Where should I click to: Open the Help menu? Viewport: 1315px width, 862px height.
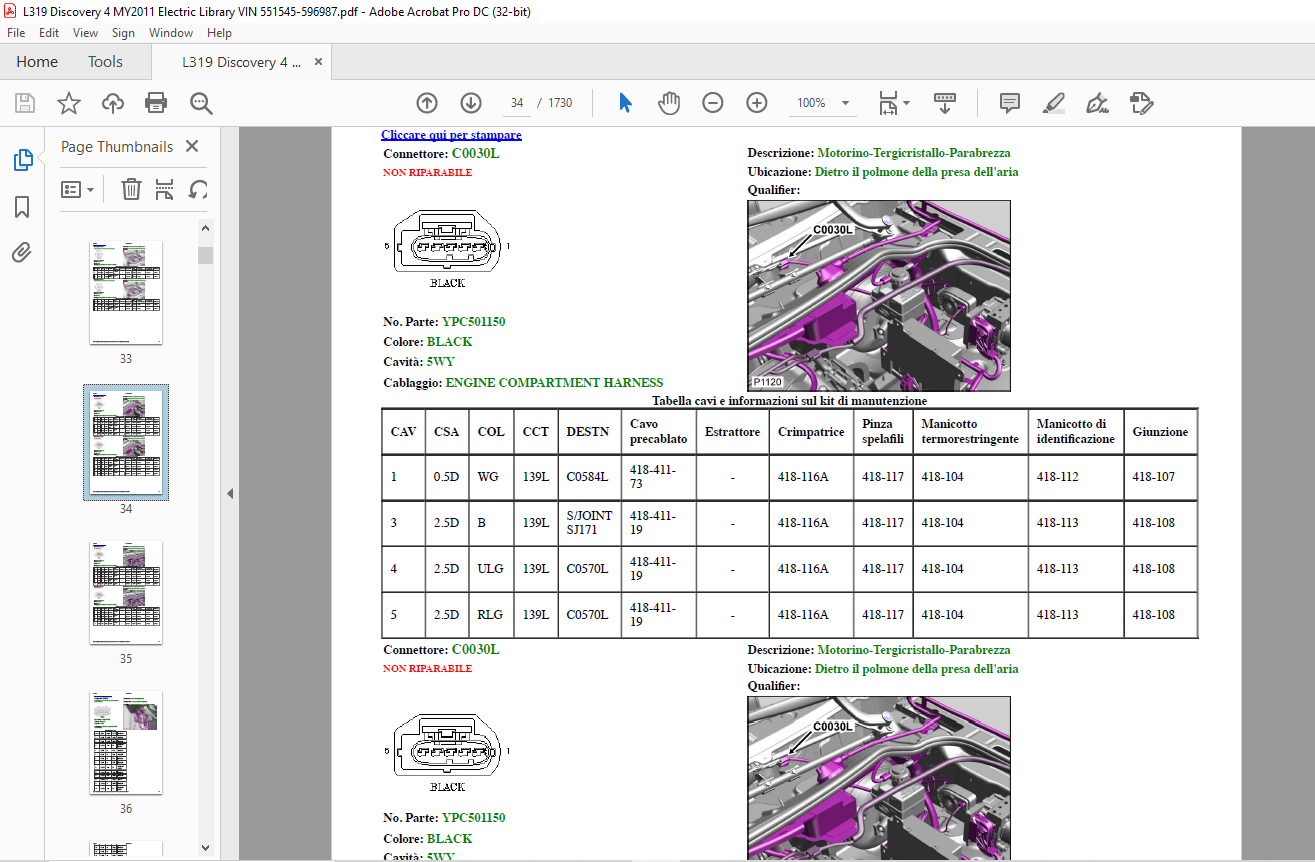[x=219, y=33]
